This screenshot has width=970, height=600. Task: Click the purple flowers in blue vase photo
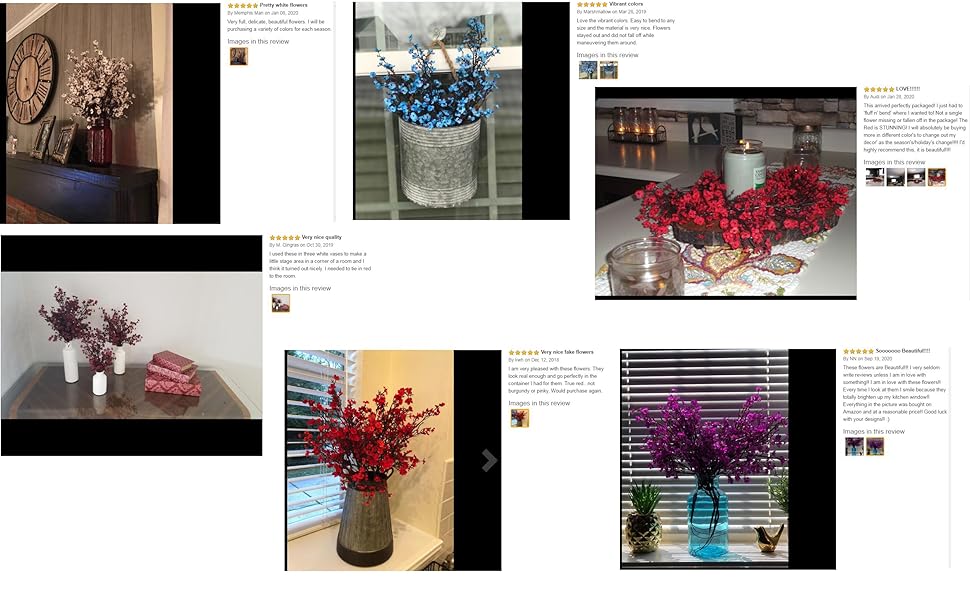coord(705,458)
